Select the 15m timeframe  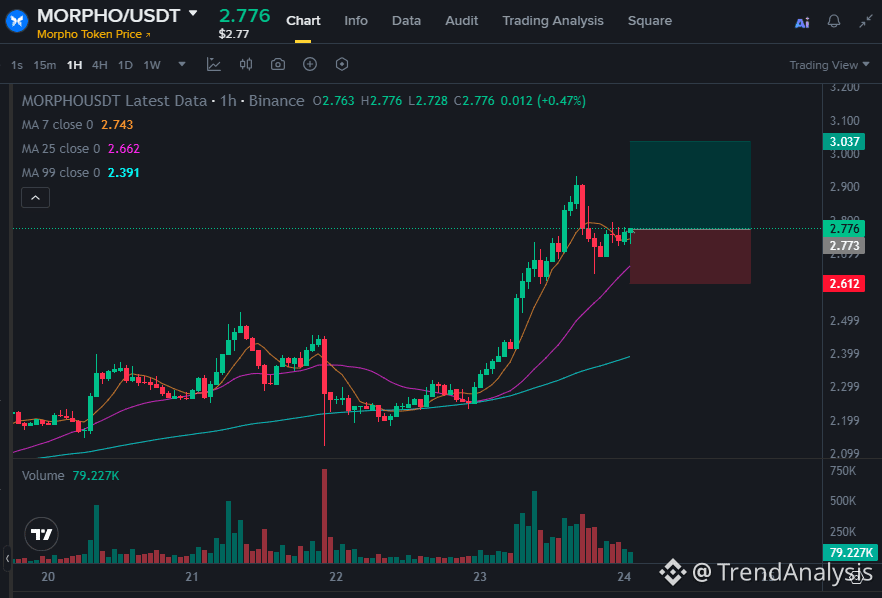point(44,65)
